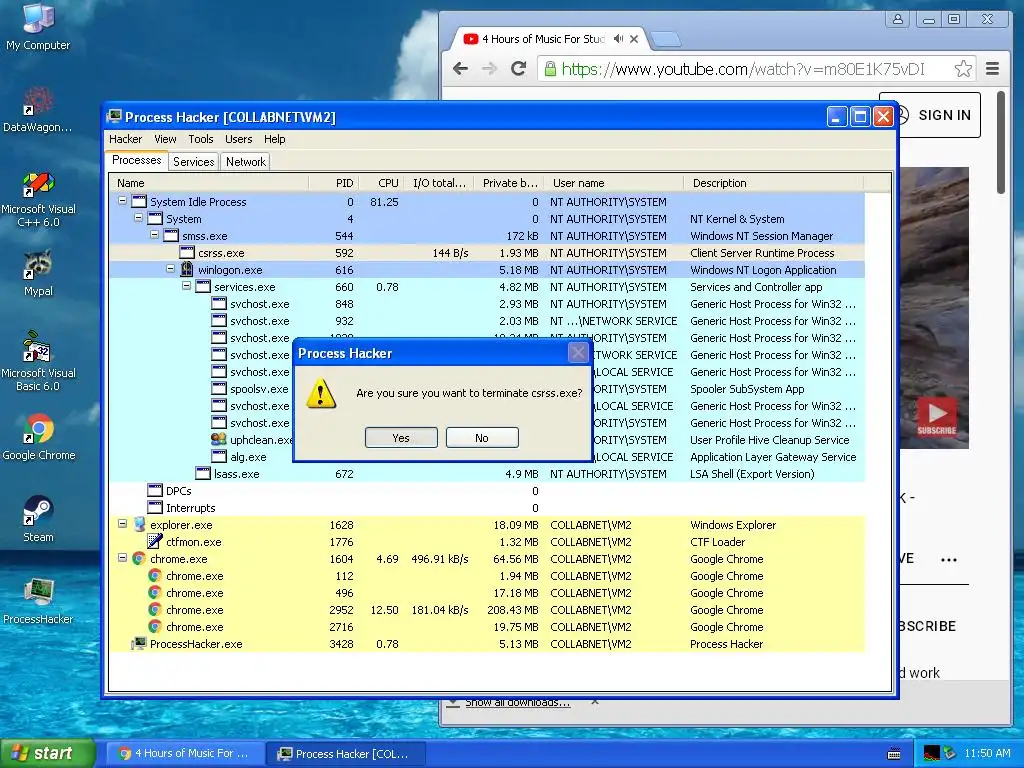Click the alg.exe process icon

(x=219, y=456)
